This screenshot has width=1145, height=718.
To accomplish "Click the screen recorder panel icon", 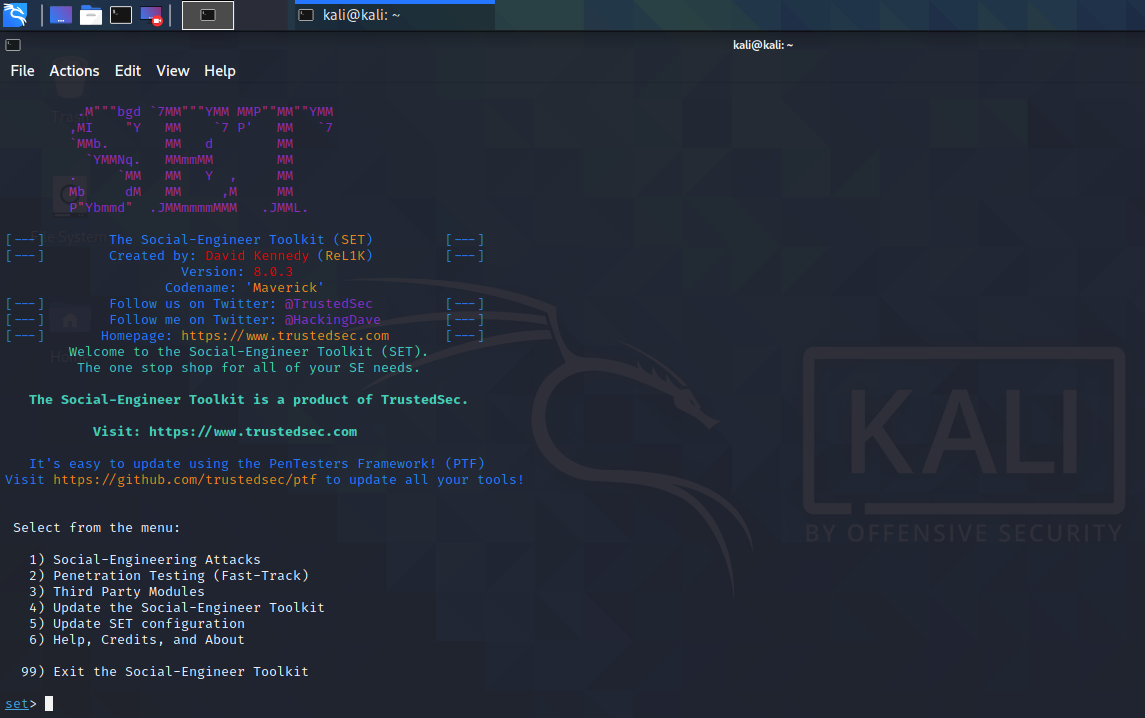I will (151, 15).
